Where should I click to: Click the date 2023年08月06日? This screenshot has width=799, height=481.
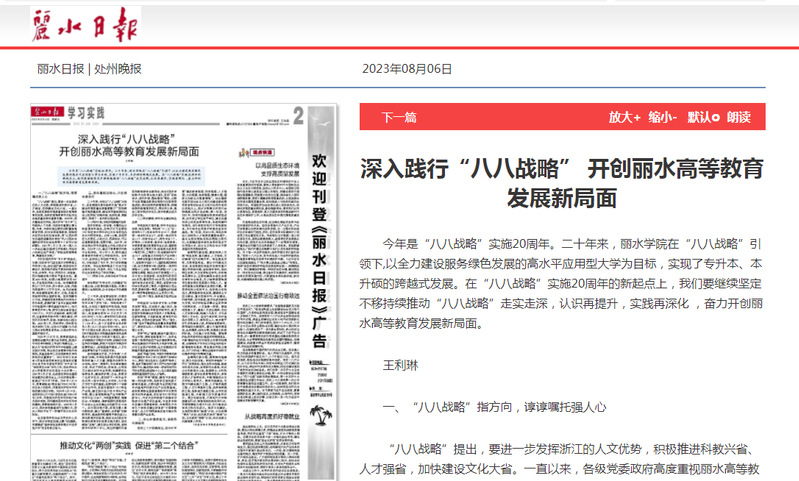[x=407, y=69]
